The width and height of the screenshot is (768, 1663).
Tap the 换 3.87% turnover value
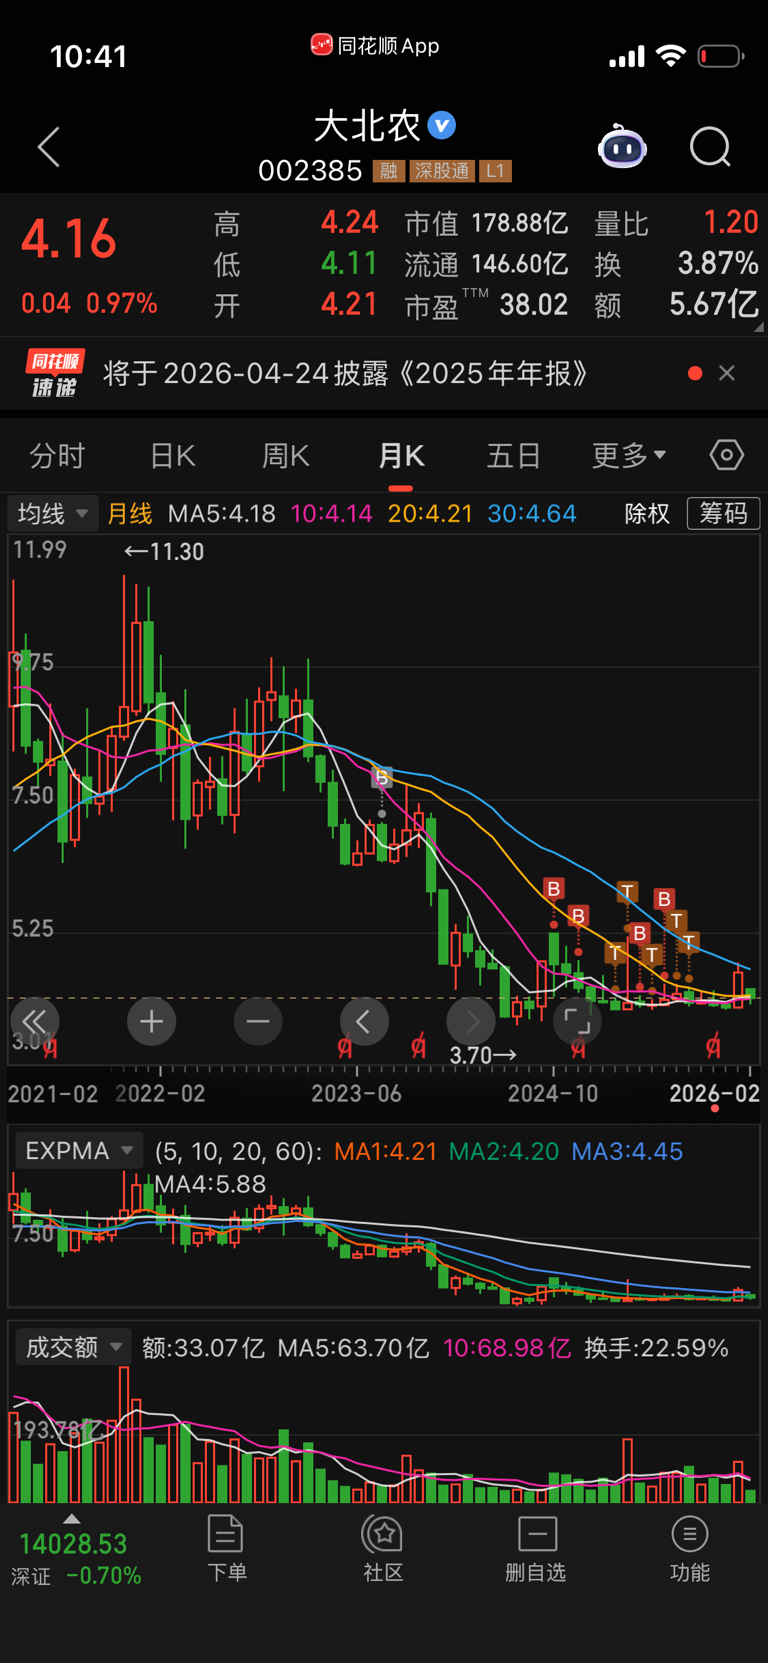tap(718, 263)
